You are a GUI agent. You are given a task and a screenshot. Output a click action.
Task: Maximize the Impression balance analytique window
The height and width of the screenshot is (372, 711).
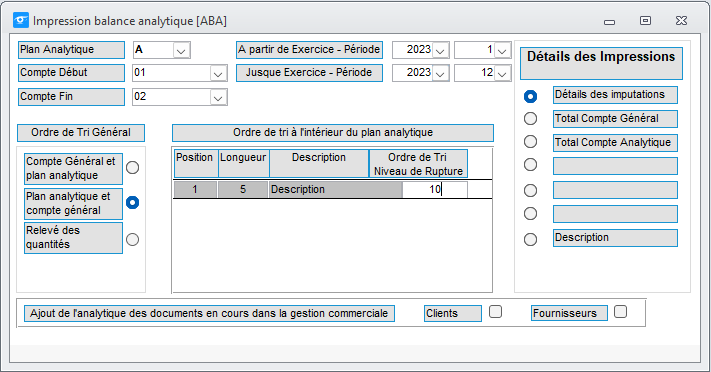(645, 20)
